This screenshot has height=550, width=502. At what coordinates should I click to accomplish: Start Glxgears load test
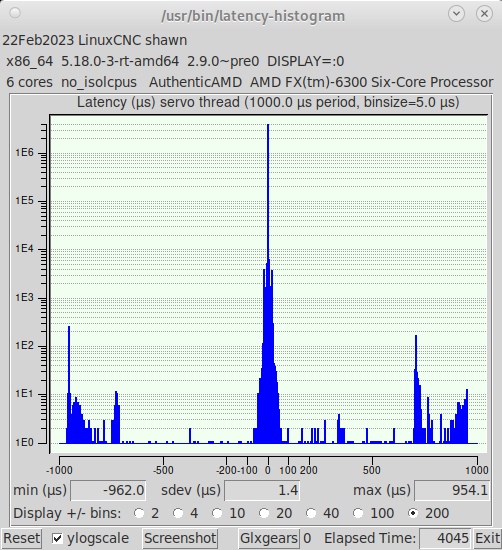click(x=269, y=538)
